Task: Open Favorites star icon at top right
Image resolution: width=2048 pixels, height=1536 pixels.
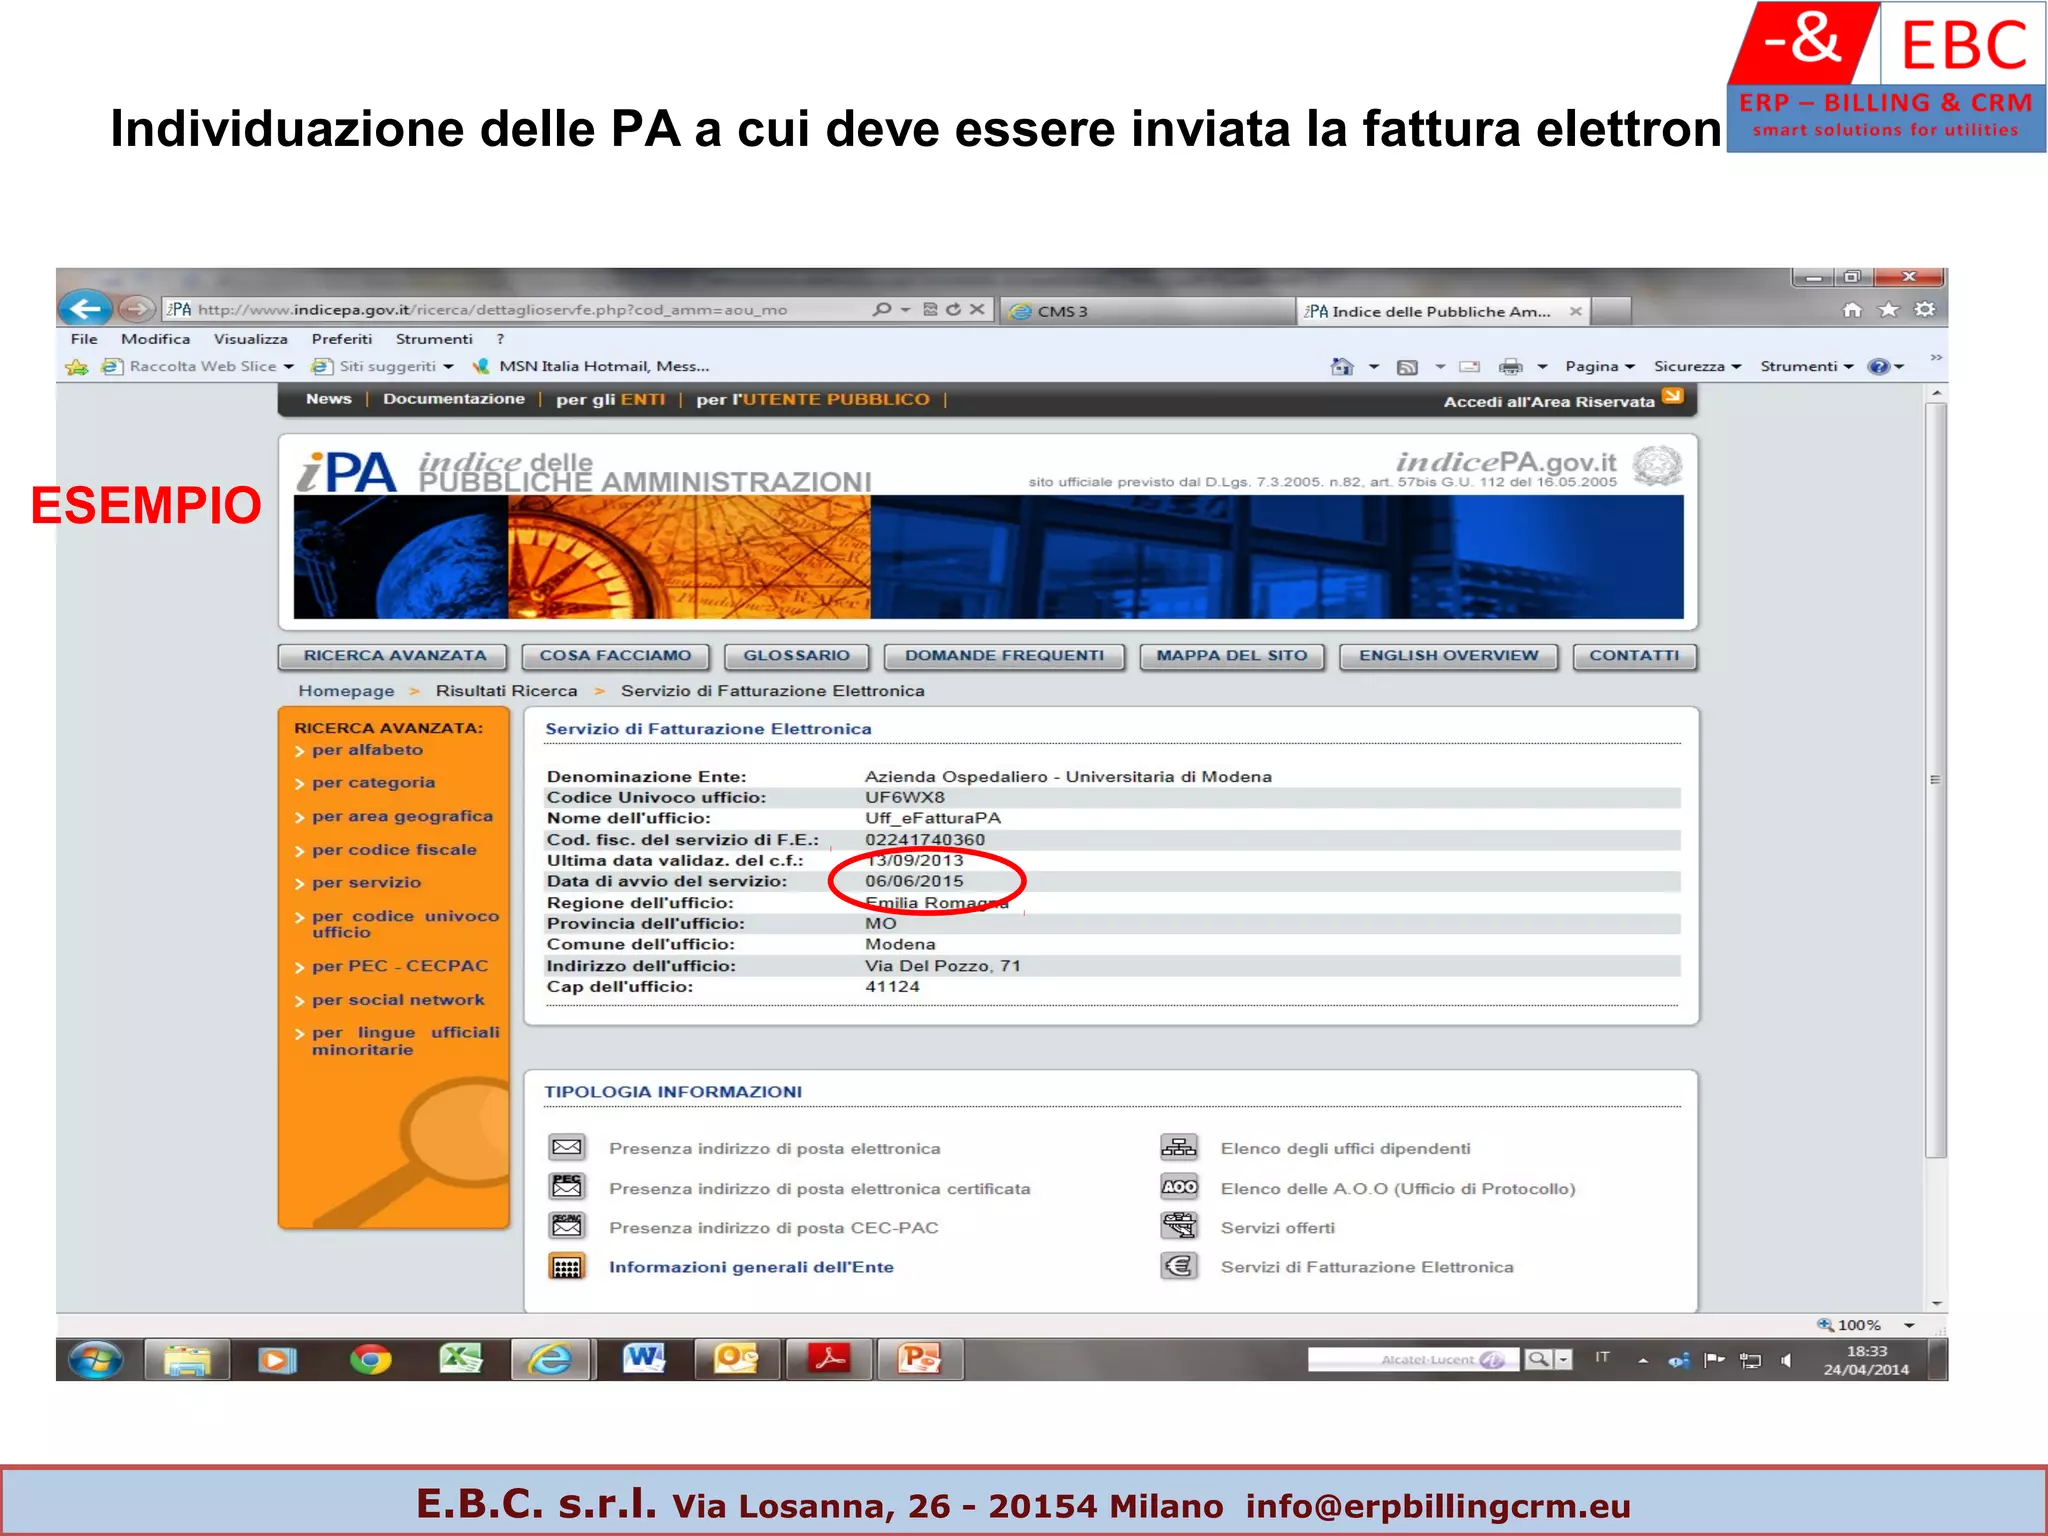Action: point(1888,310)
